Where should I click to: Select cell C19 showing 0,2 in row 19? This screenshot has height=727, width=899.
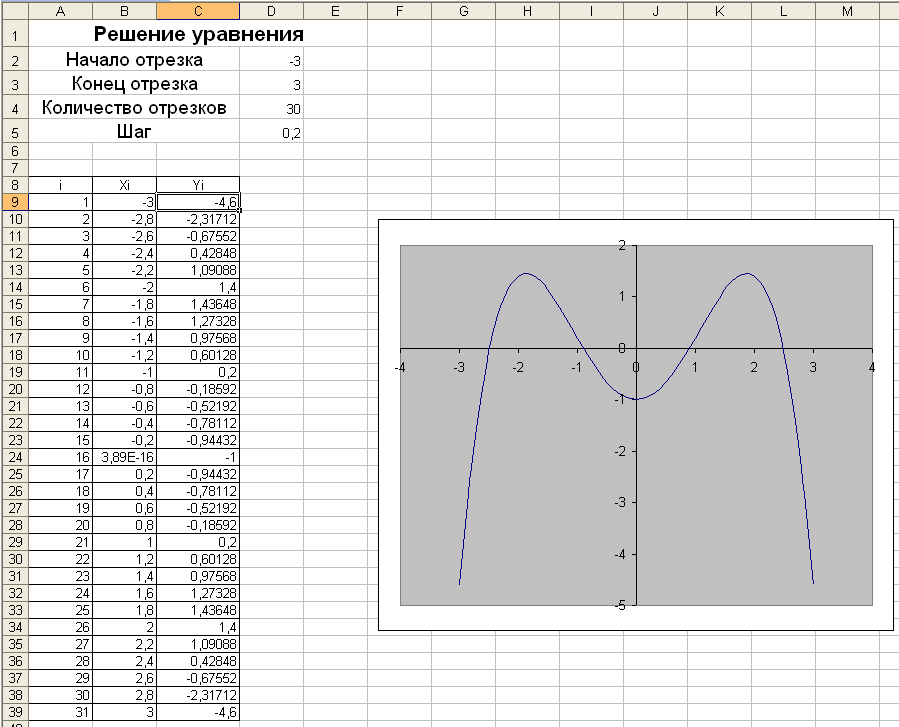click(x=198, y=372)
